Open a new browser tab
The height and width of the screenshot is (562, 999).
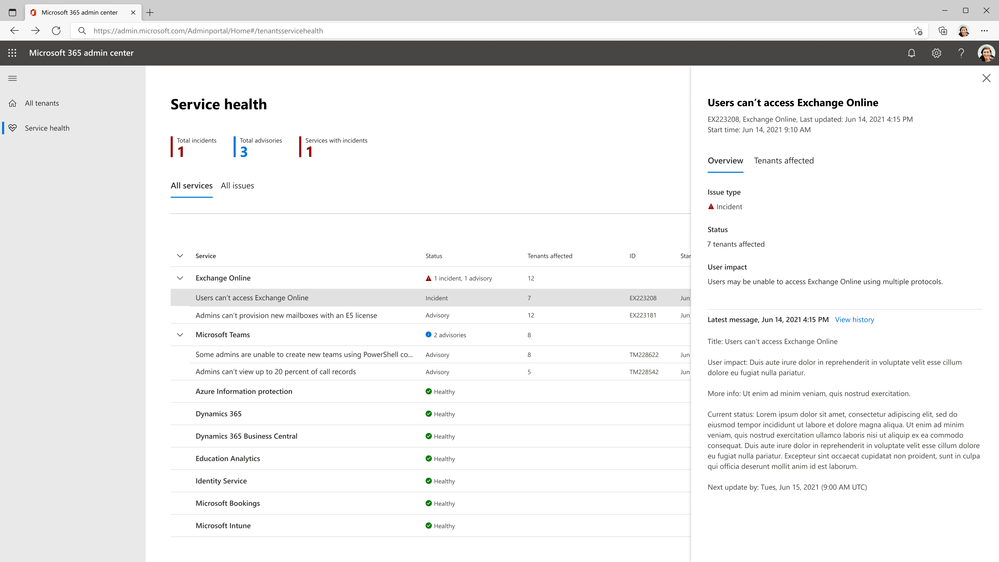pyautogui.click(x=150, y=12)
